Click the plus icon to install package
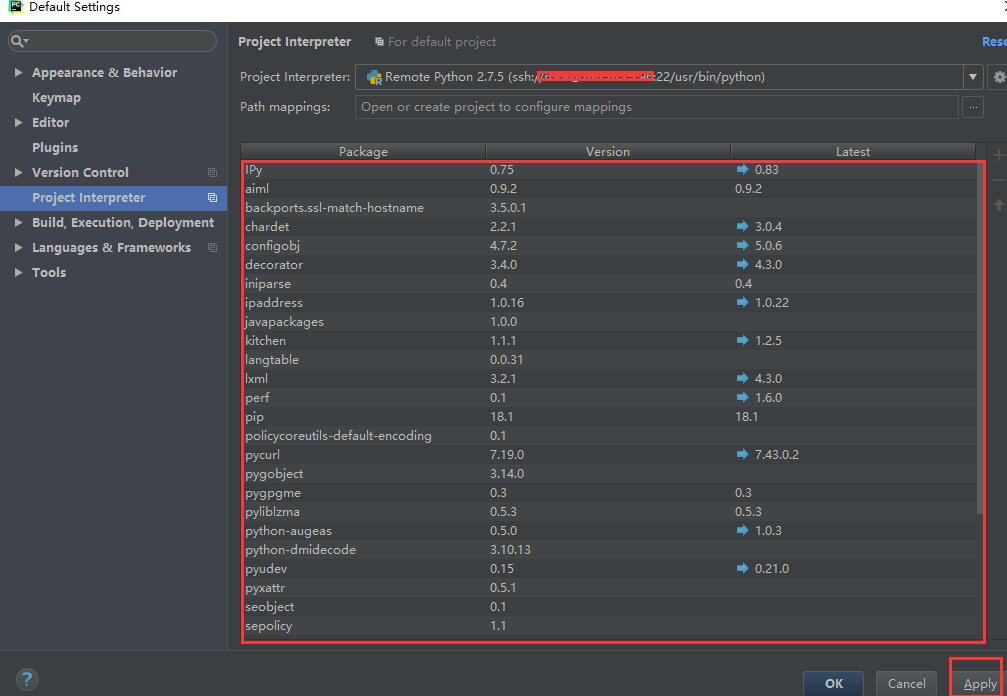 click(x=999, y=155)
